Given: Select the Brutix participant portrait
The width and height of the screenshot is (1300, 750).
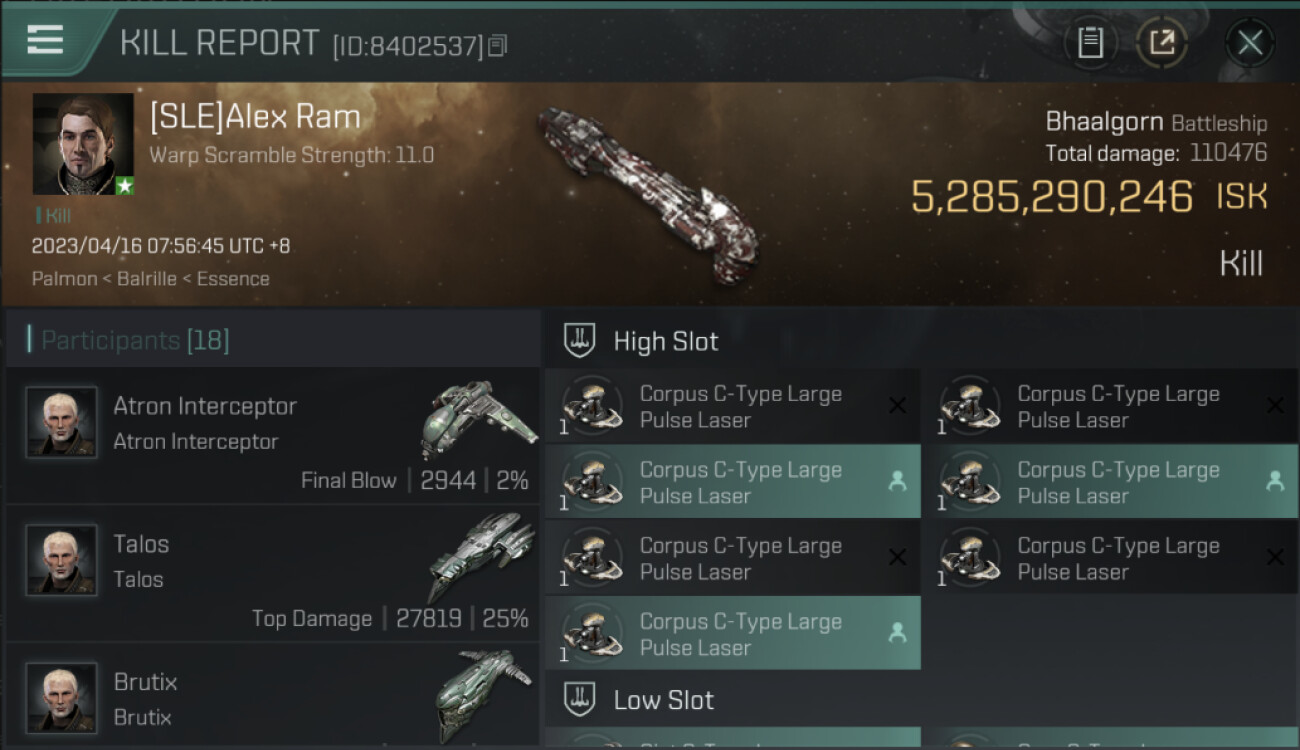Looking at the screenshot, I should (61, 698).
